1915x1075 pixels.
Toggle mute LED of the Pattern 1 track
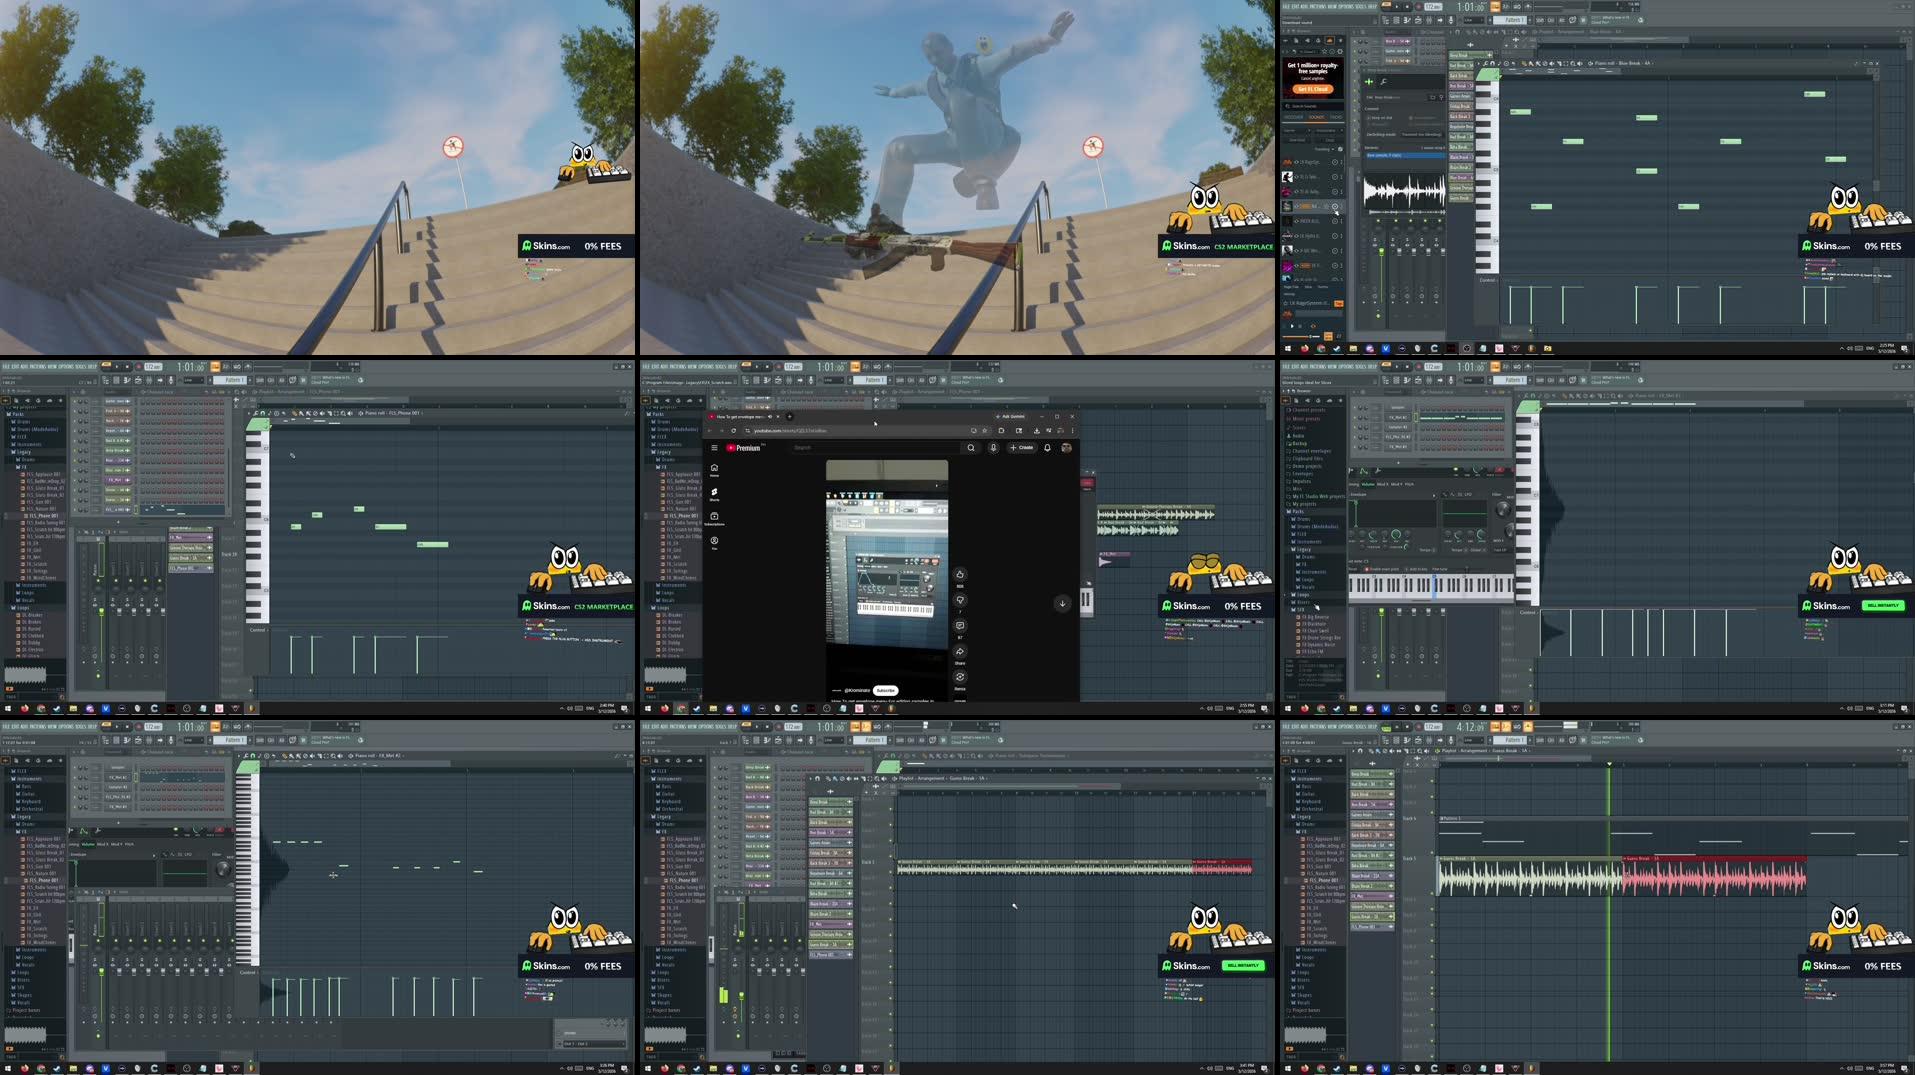(1432, 852)
